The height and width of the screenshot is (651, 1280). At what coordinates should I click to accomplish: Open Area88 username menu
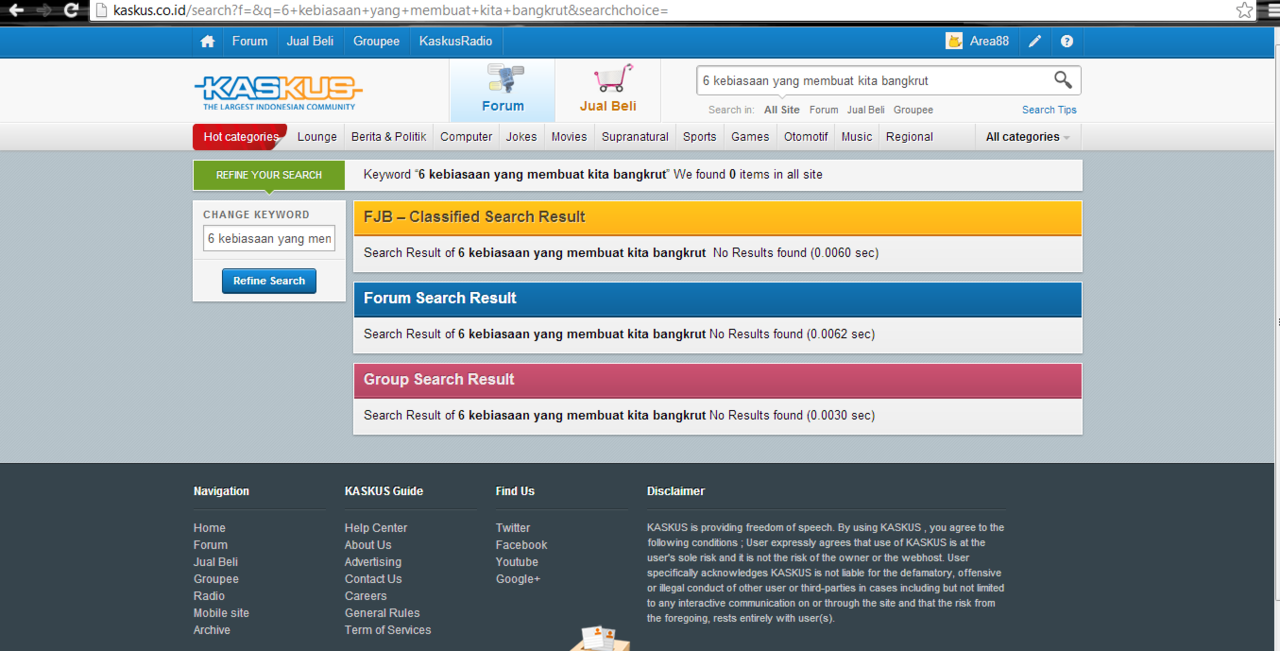[x=989, y=41]
